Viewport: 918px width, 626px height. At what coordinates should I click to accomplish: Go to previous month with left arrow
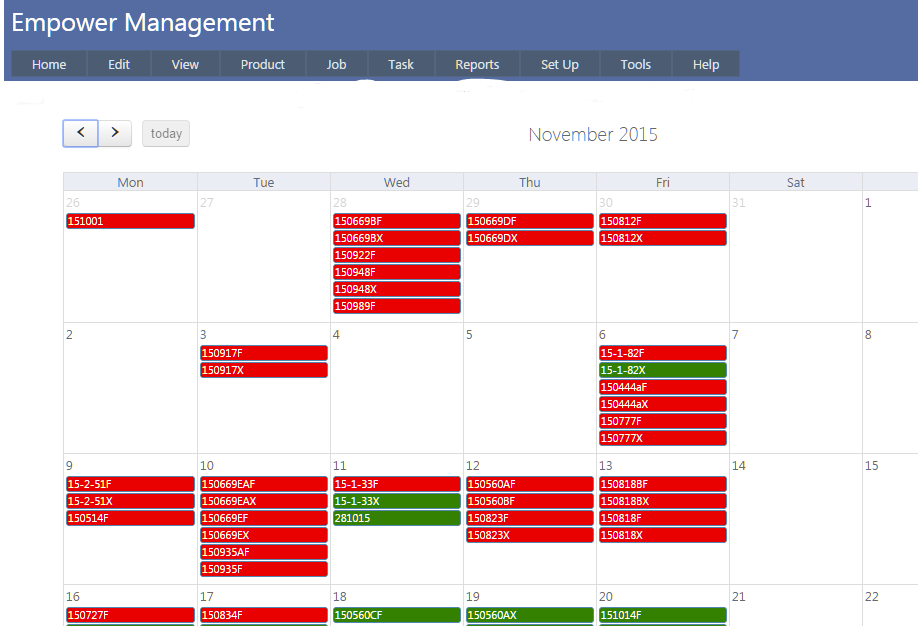tap(80, 133)
